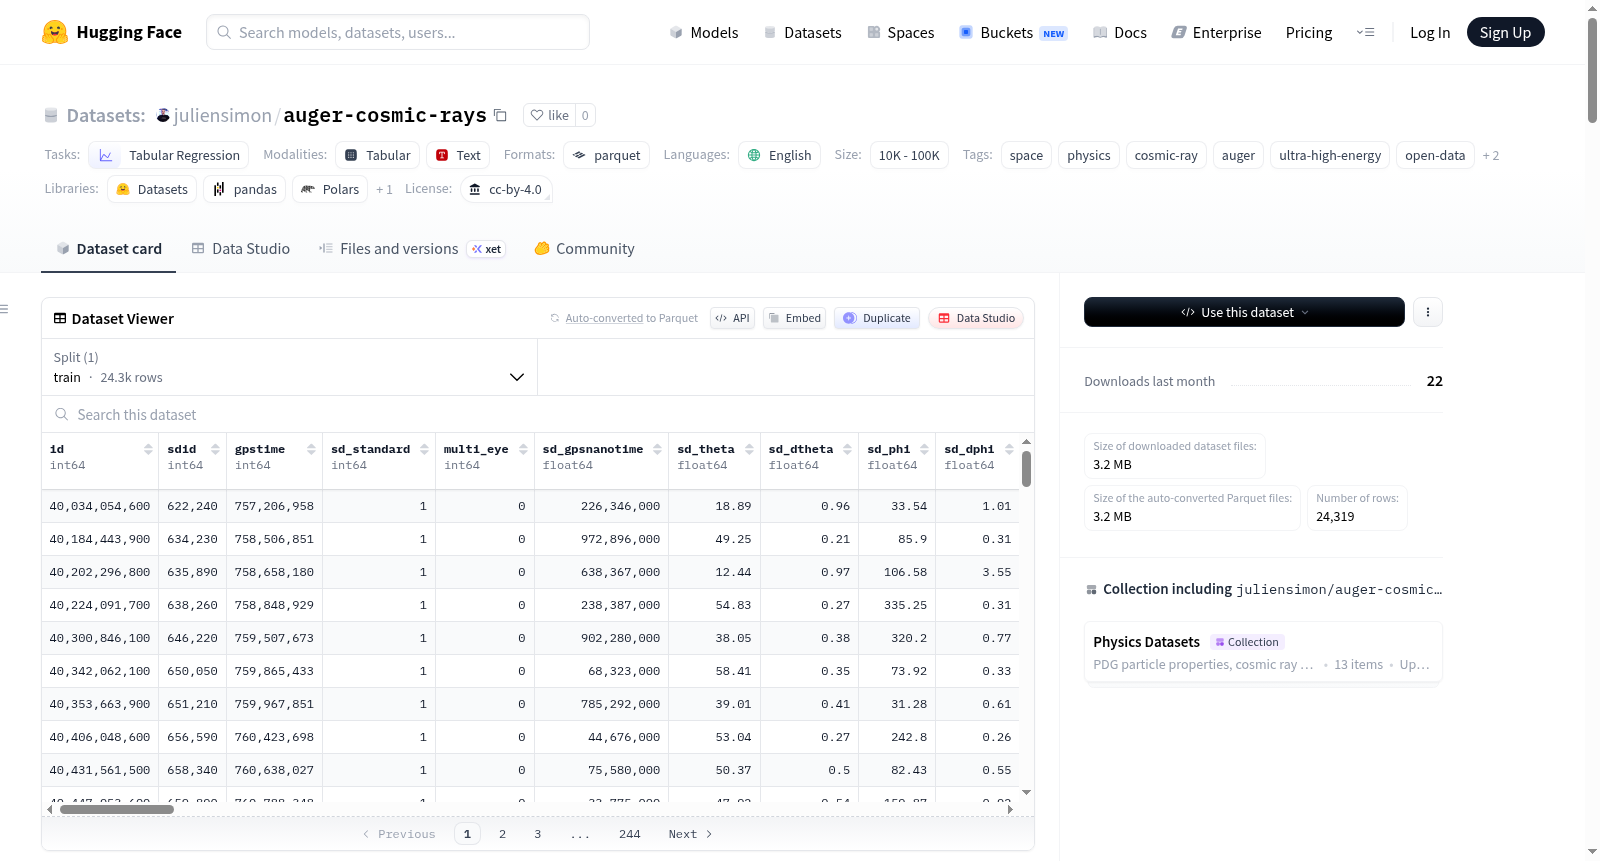
Task: Switch to the Data Studio tab
Action: (x=241, y=249)
